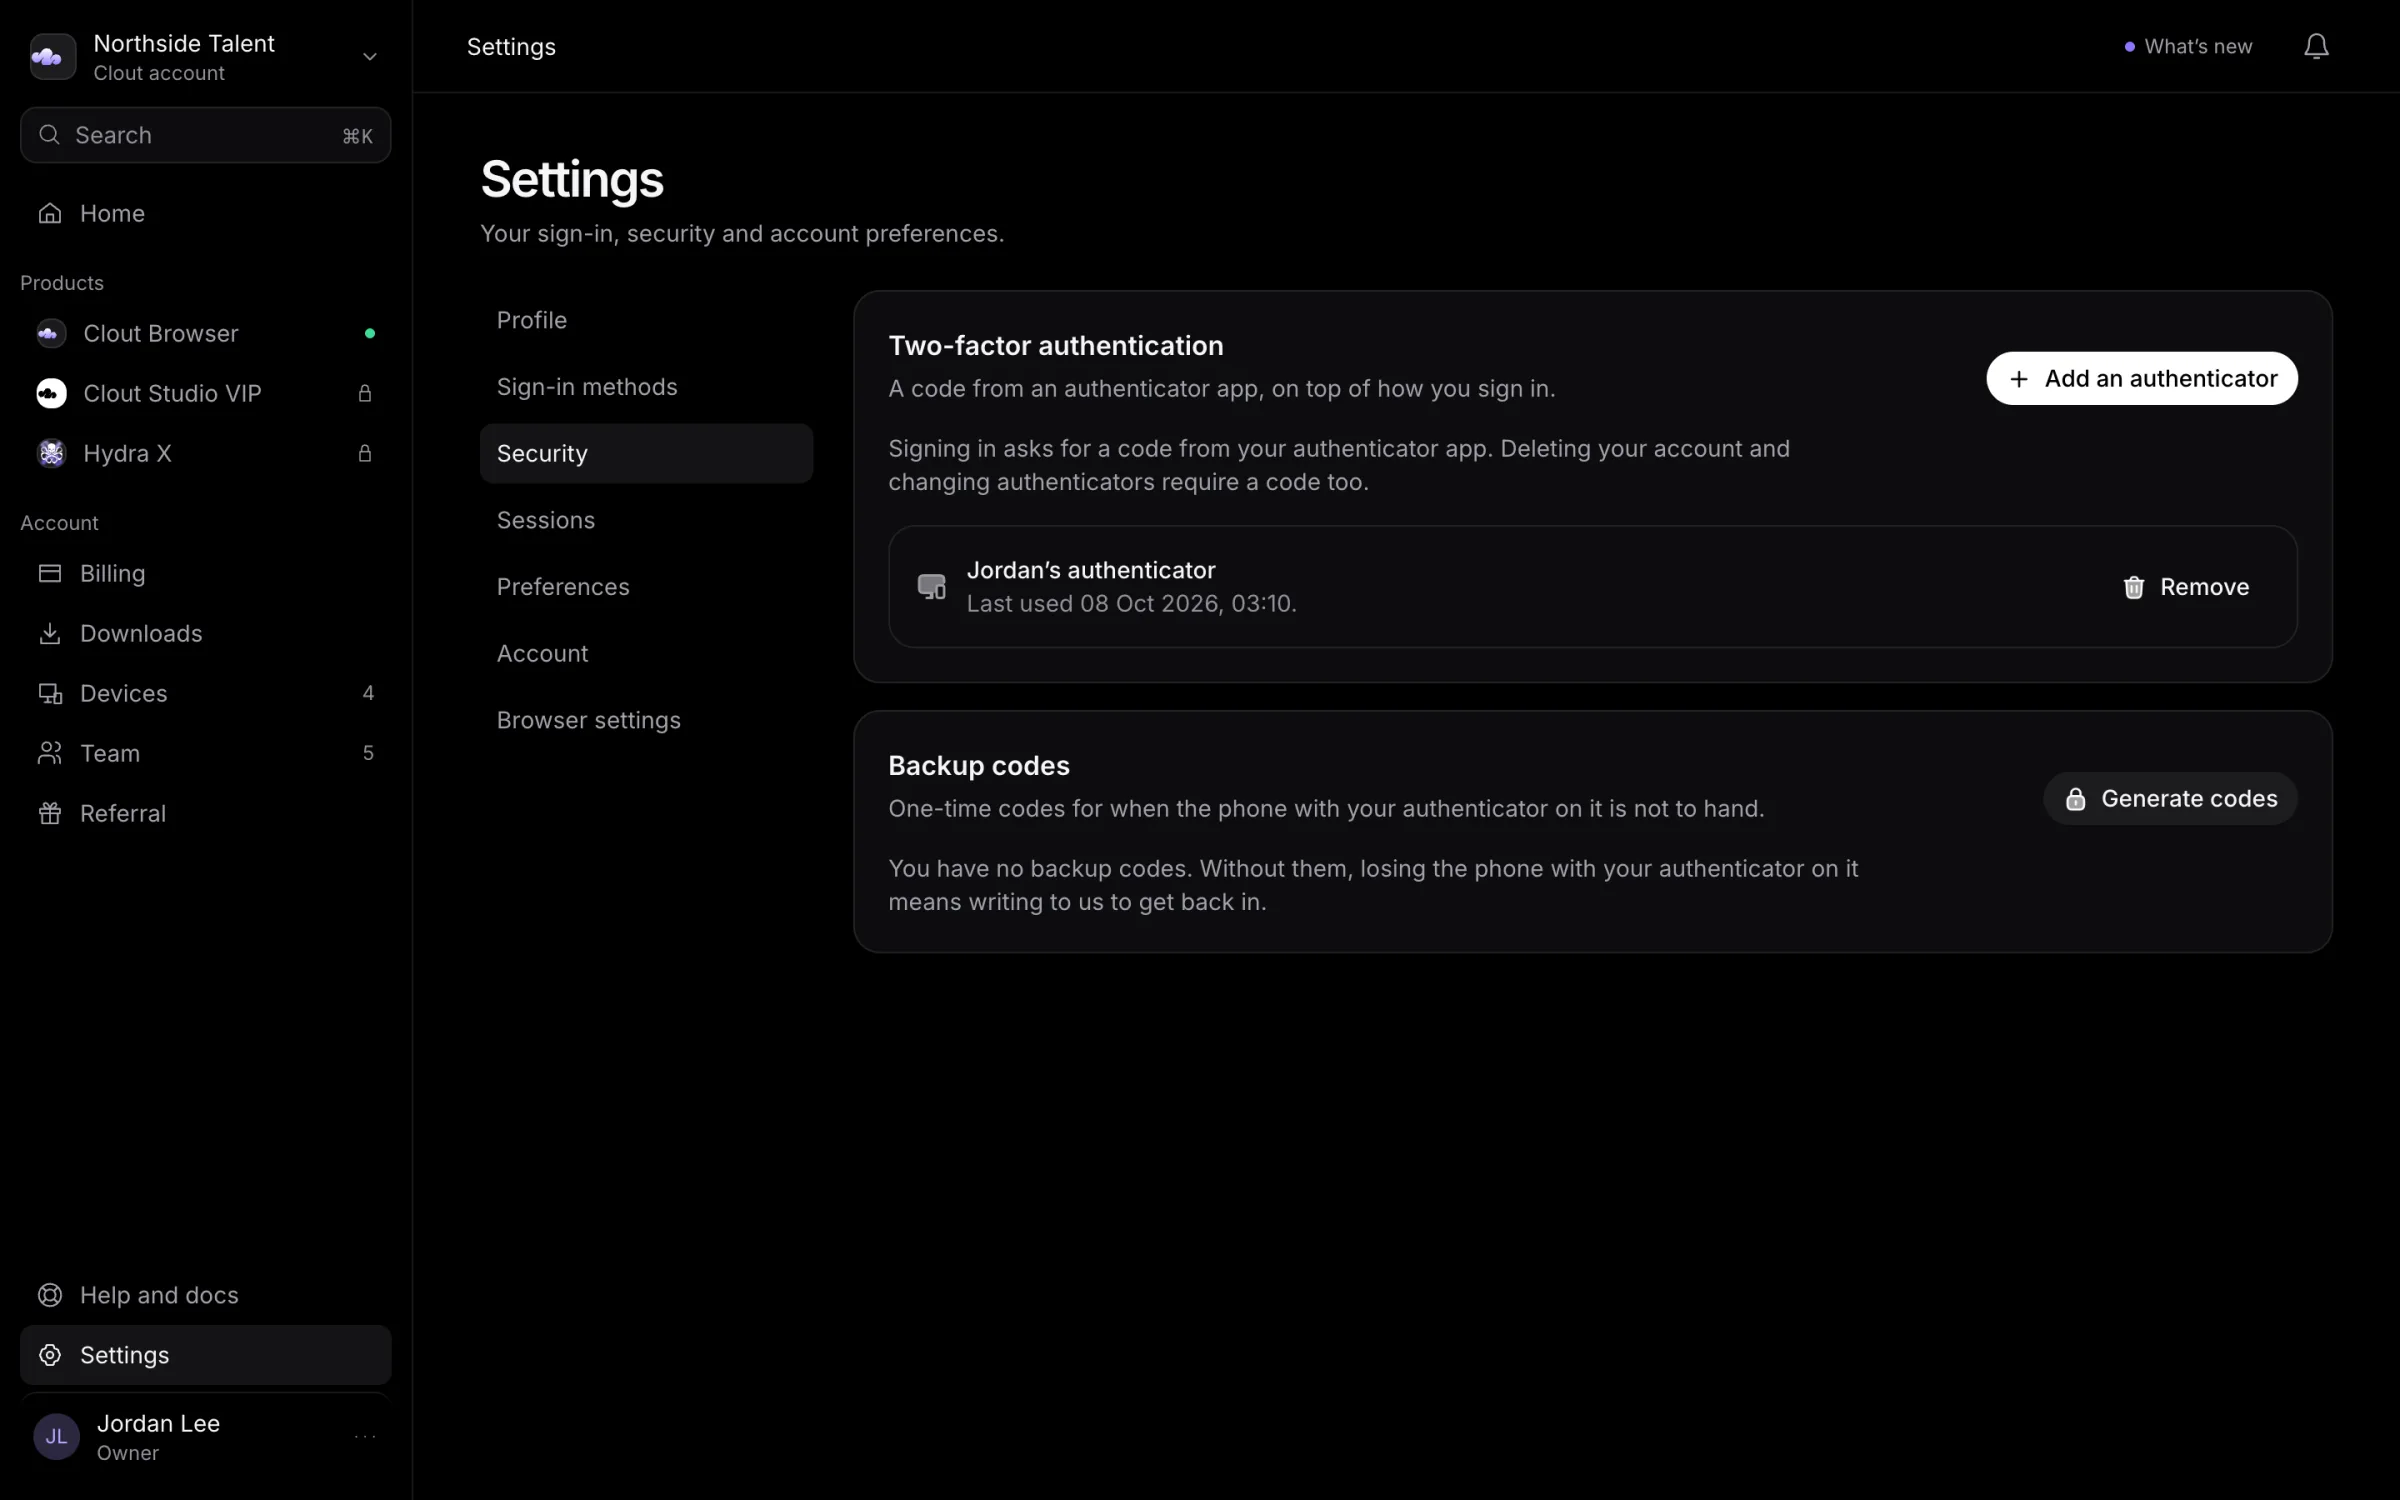Expand the workspace switcher chevron
Image resolution: width=2400 pixels, height=1500 pixels.
[x=370, y=56]
